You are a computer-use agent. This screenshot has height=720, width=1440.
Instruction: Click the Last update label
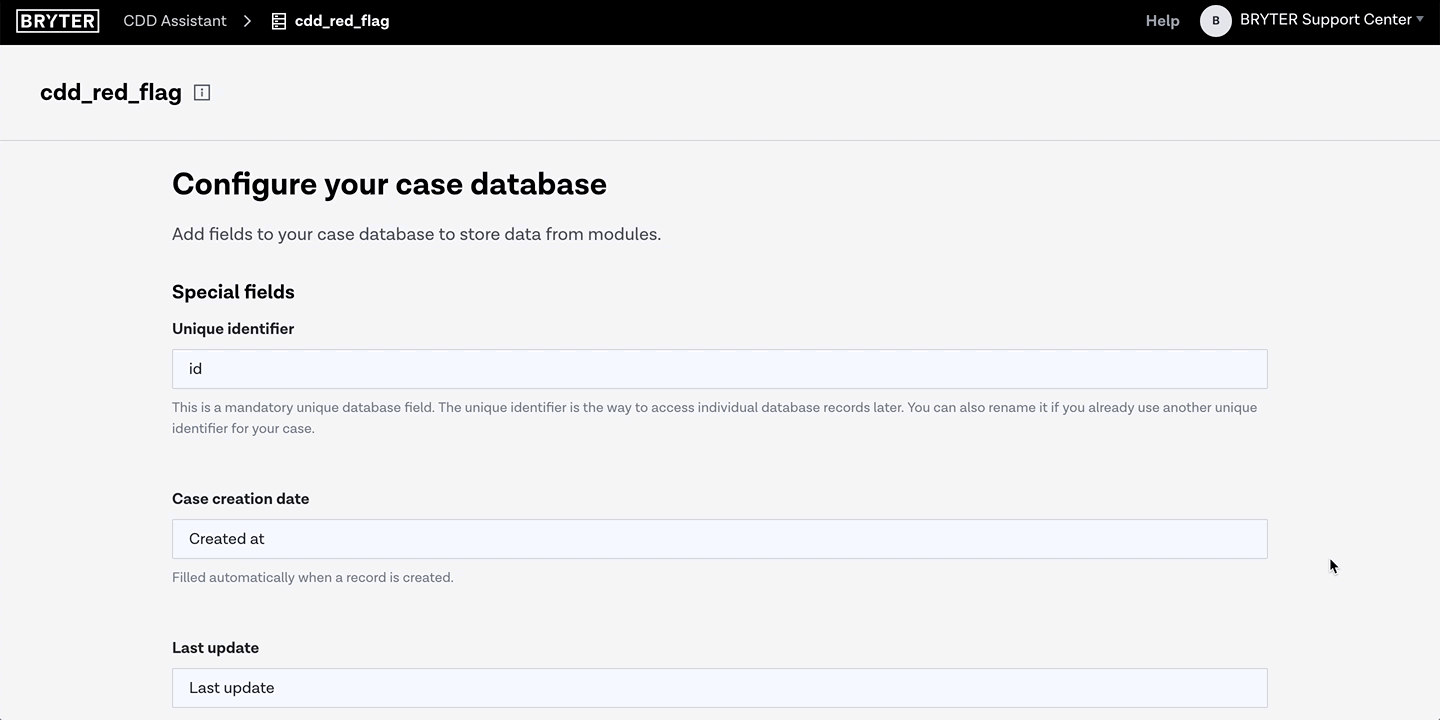(216, 648)
